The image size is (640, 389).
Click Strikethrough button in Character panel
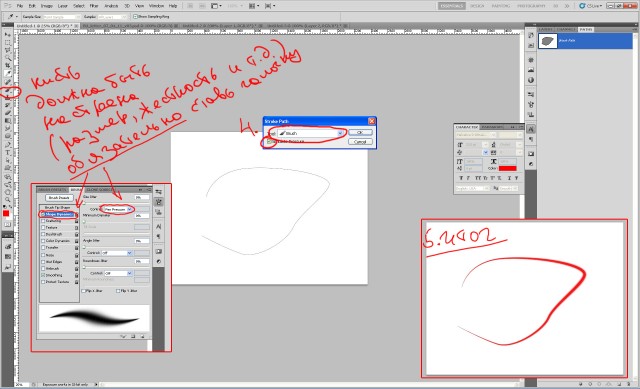[x=516, y=178]
